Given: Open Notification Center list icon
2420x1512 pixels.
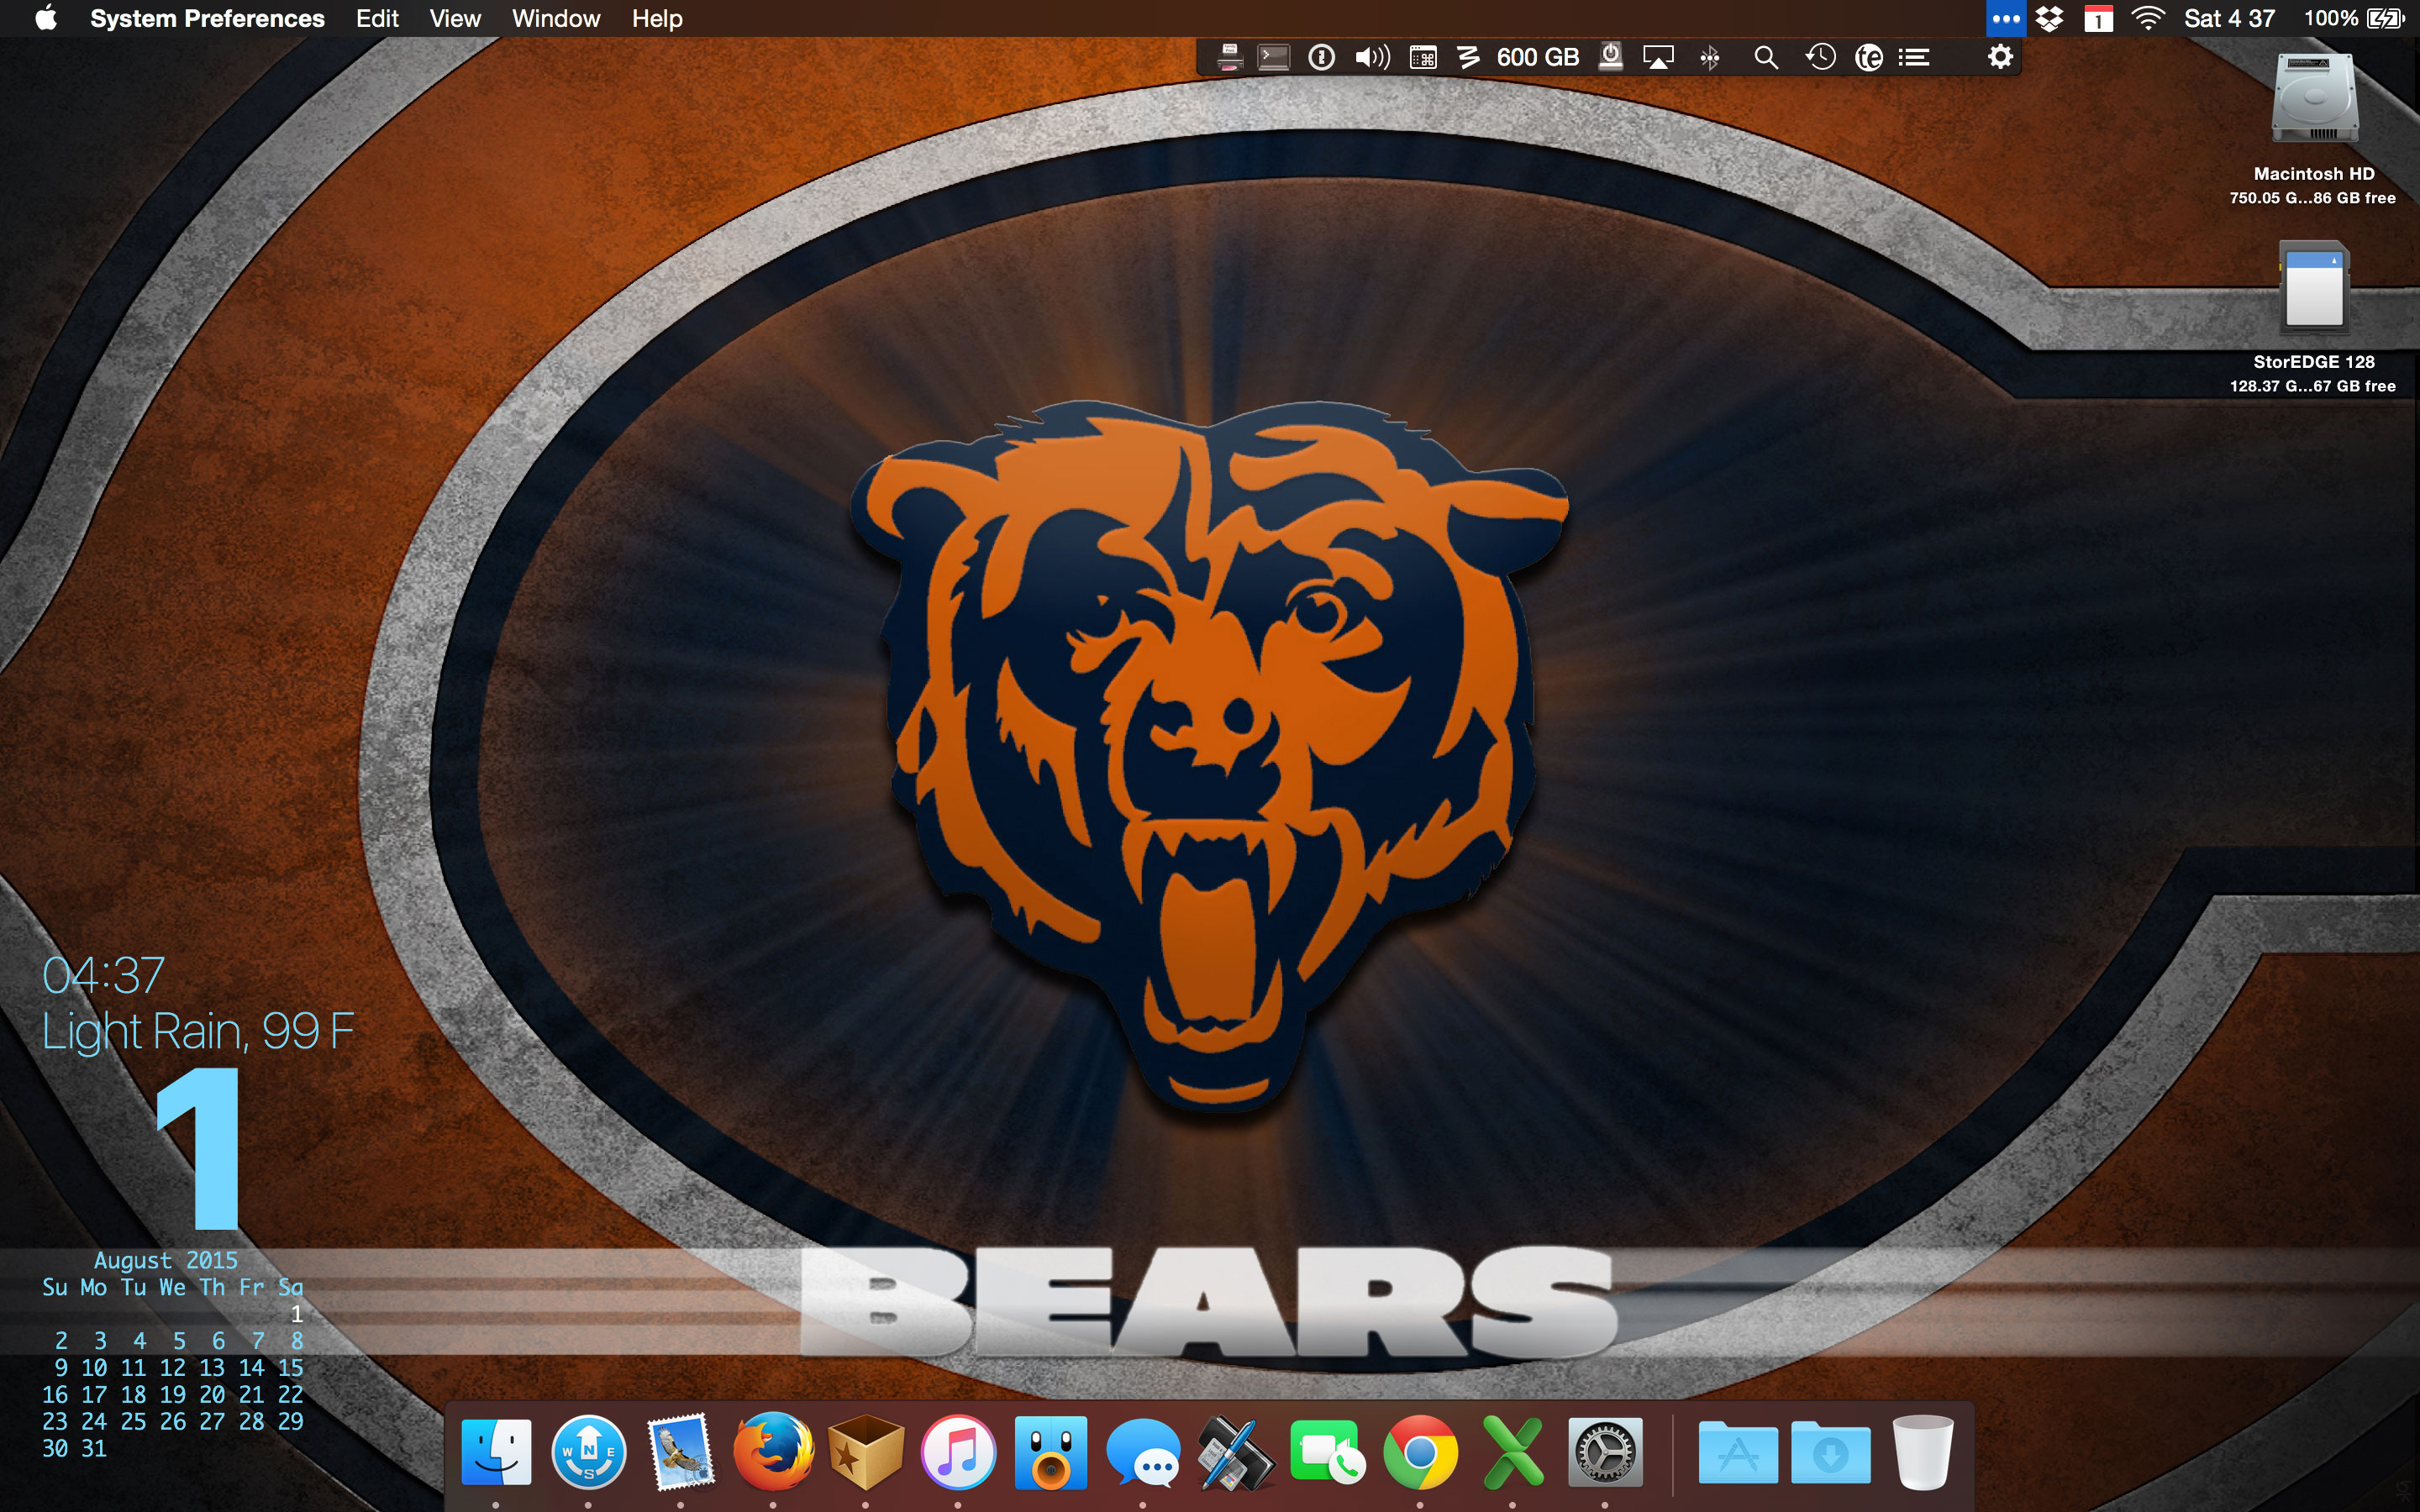Looking at the screenshot, I should tap(1914, 57).
